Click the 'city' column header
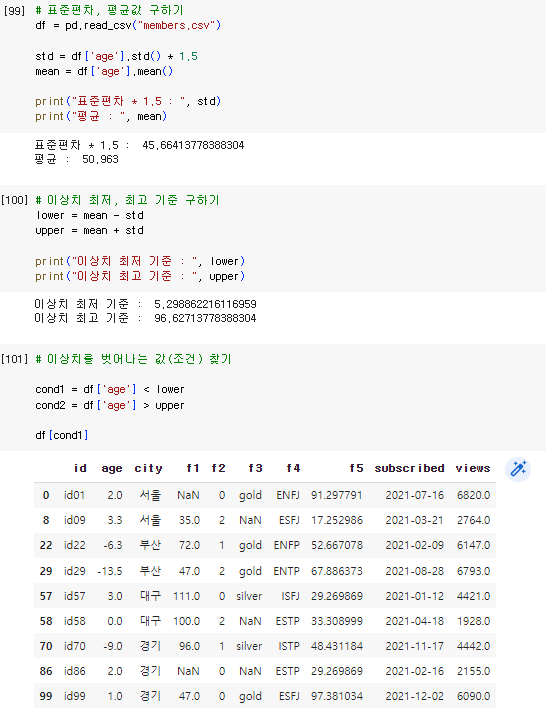 tap(148, 468)
